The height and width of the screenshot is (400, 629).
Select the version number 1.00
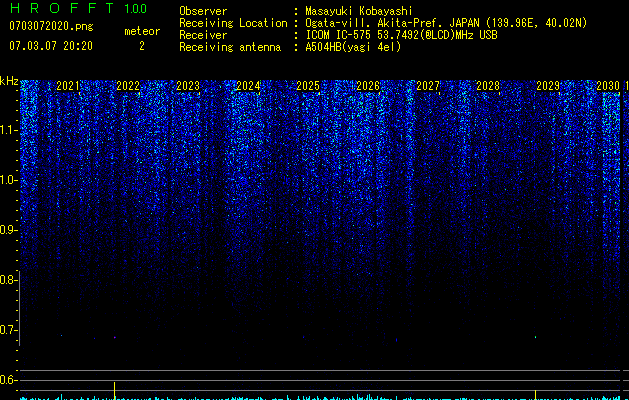pos(136,8)
